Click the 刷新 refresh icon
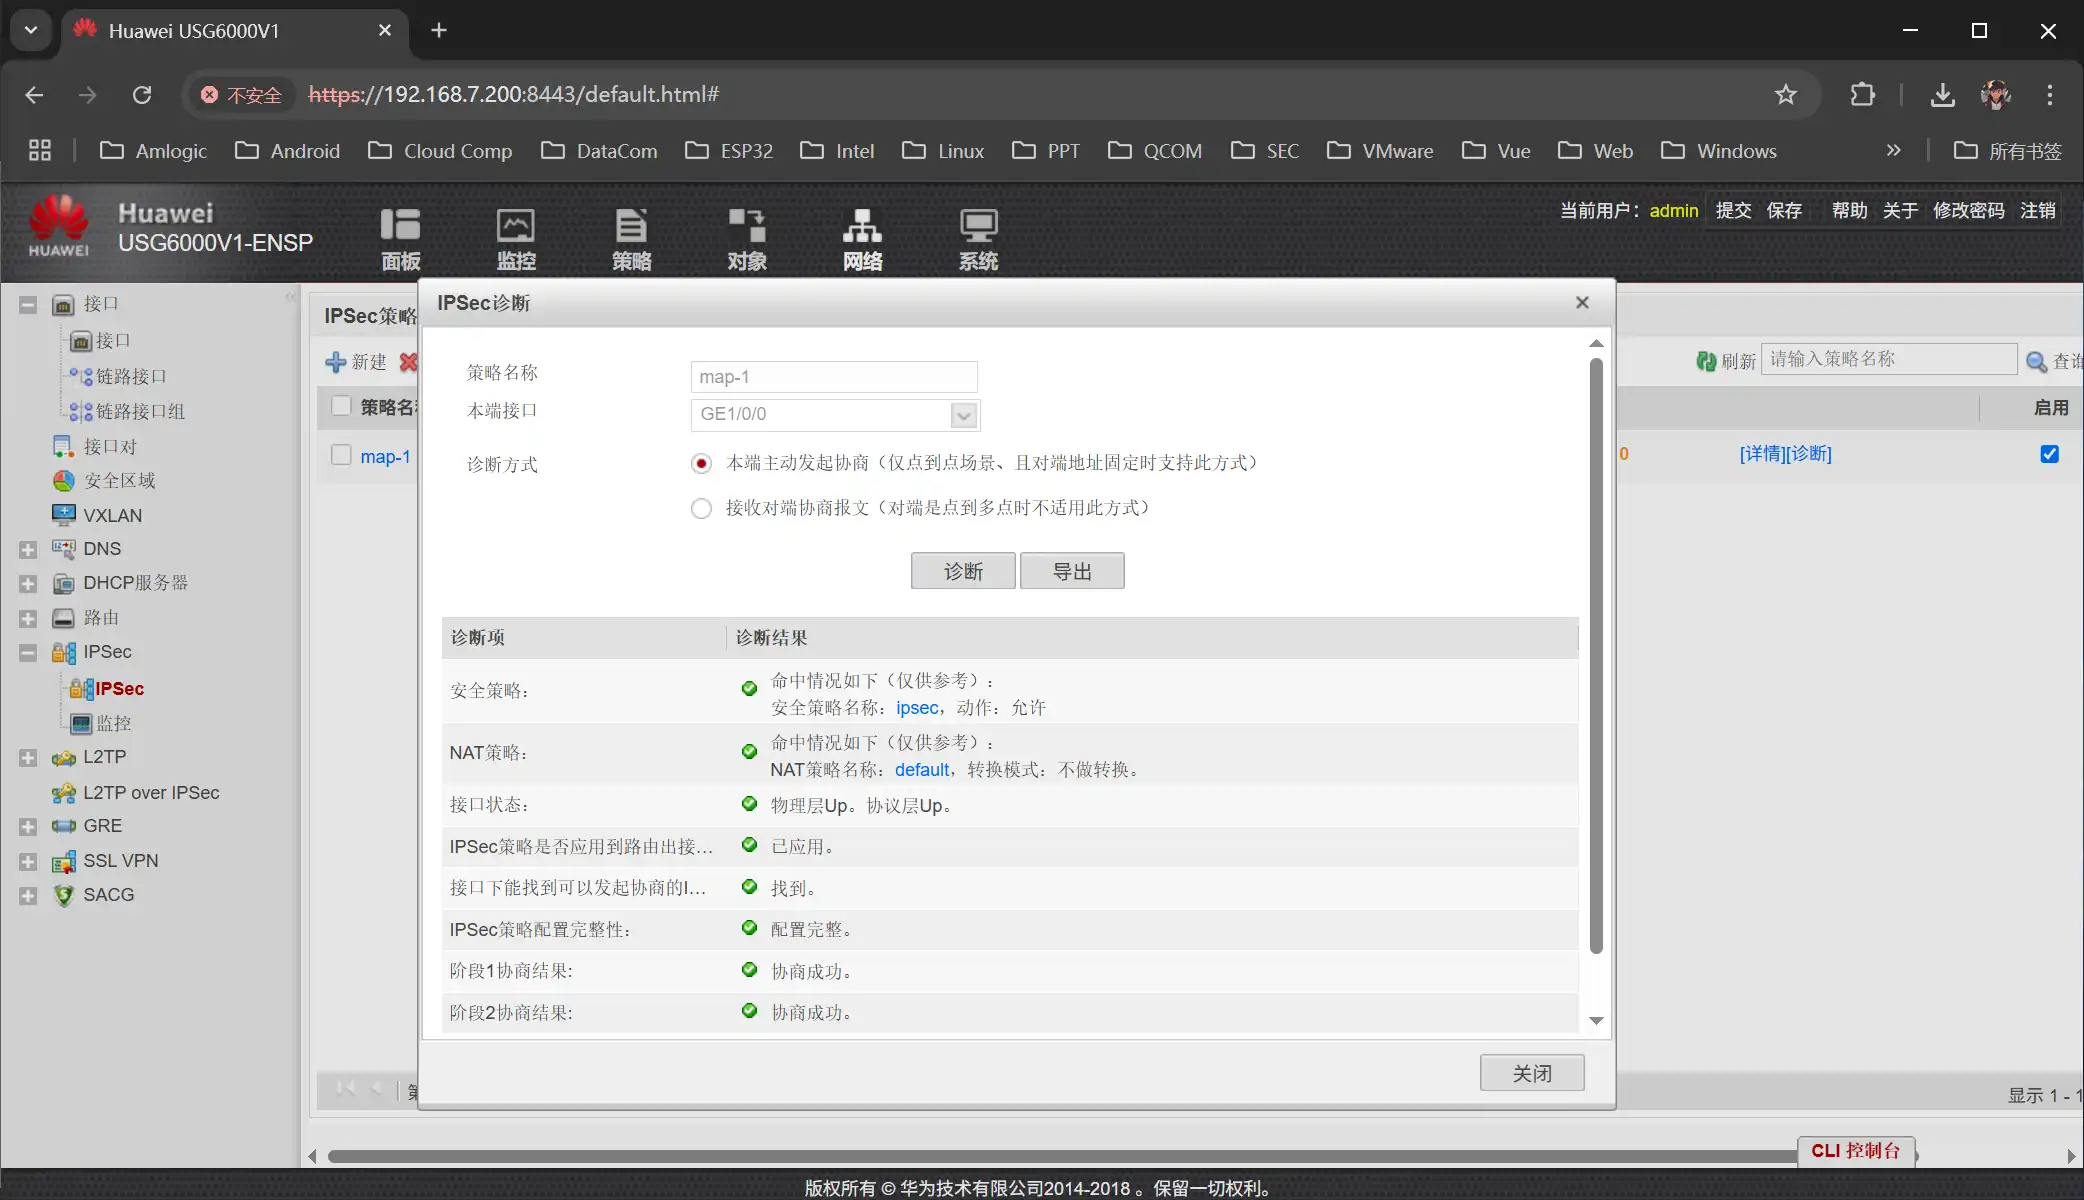 click(x=1706, y=361)
